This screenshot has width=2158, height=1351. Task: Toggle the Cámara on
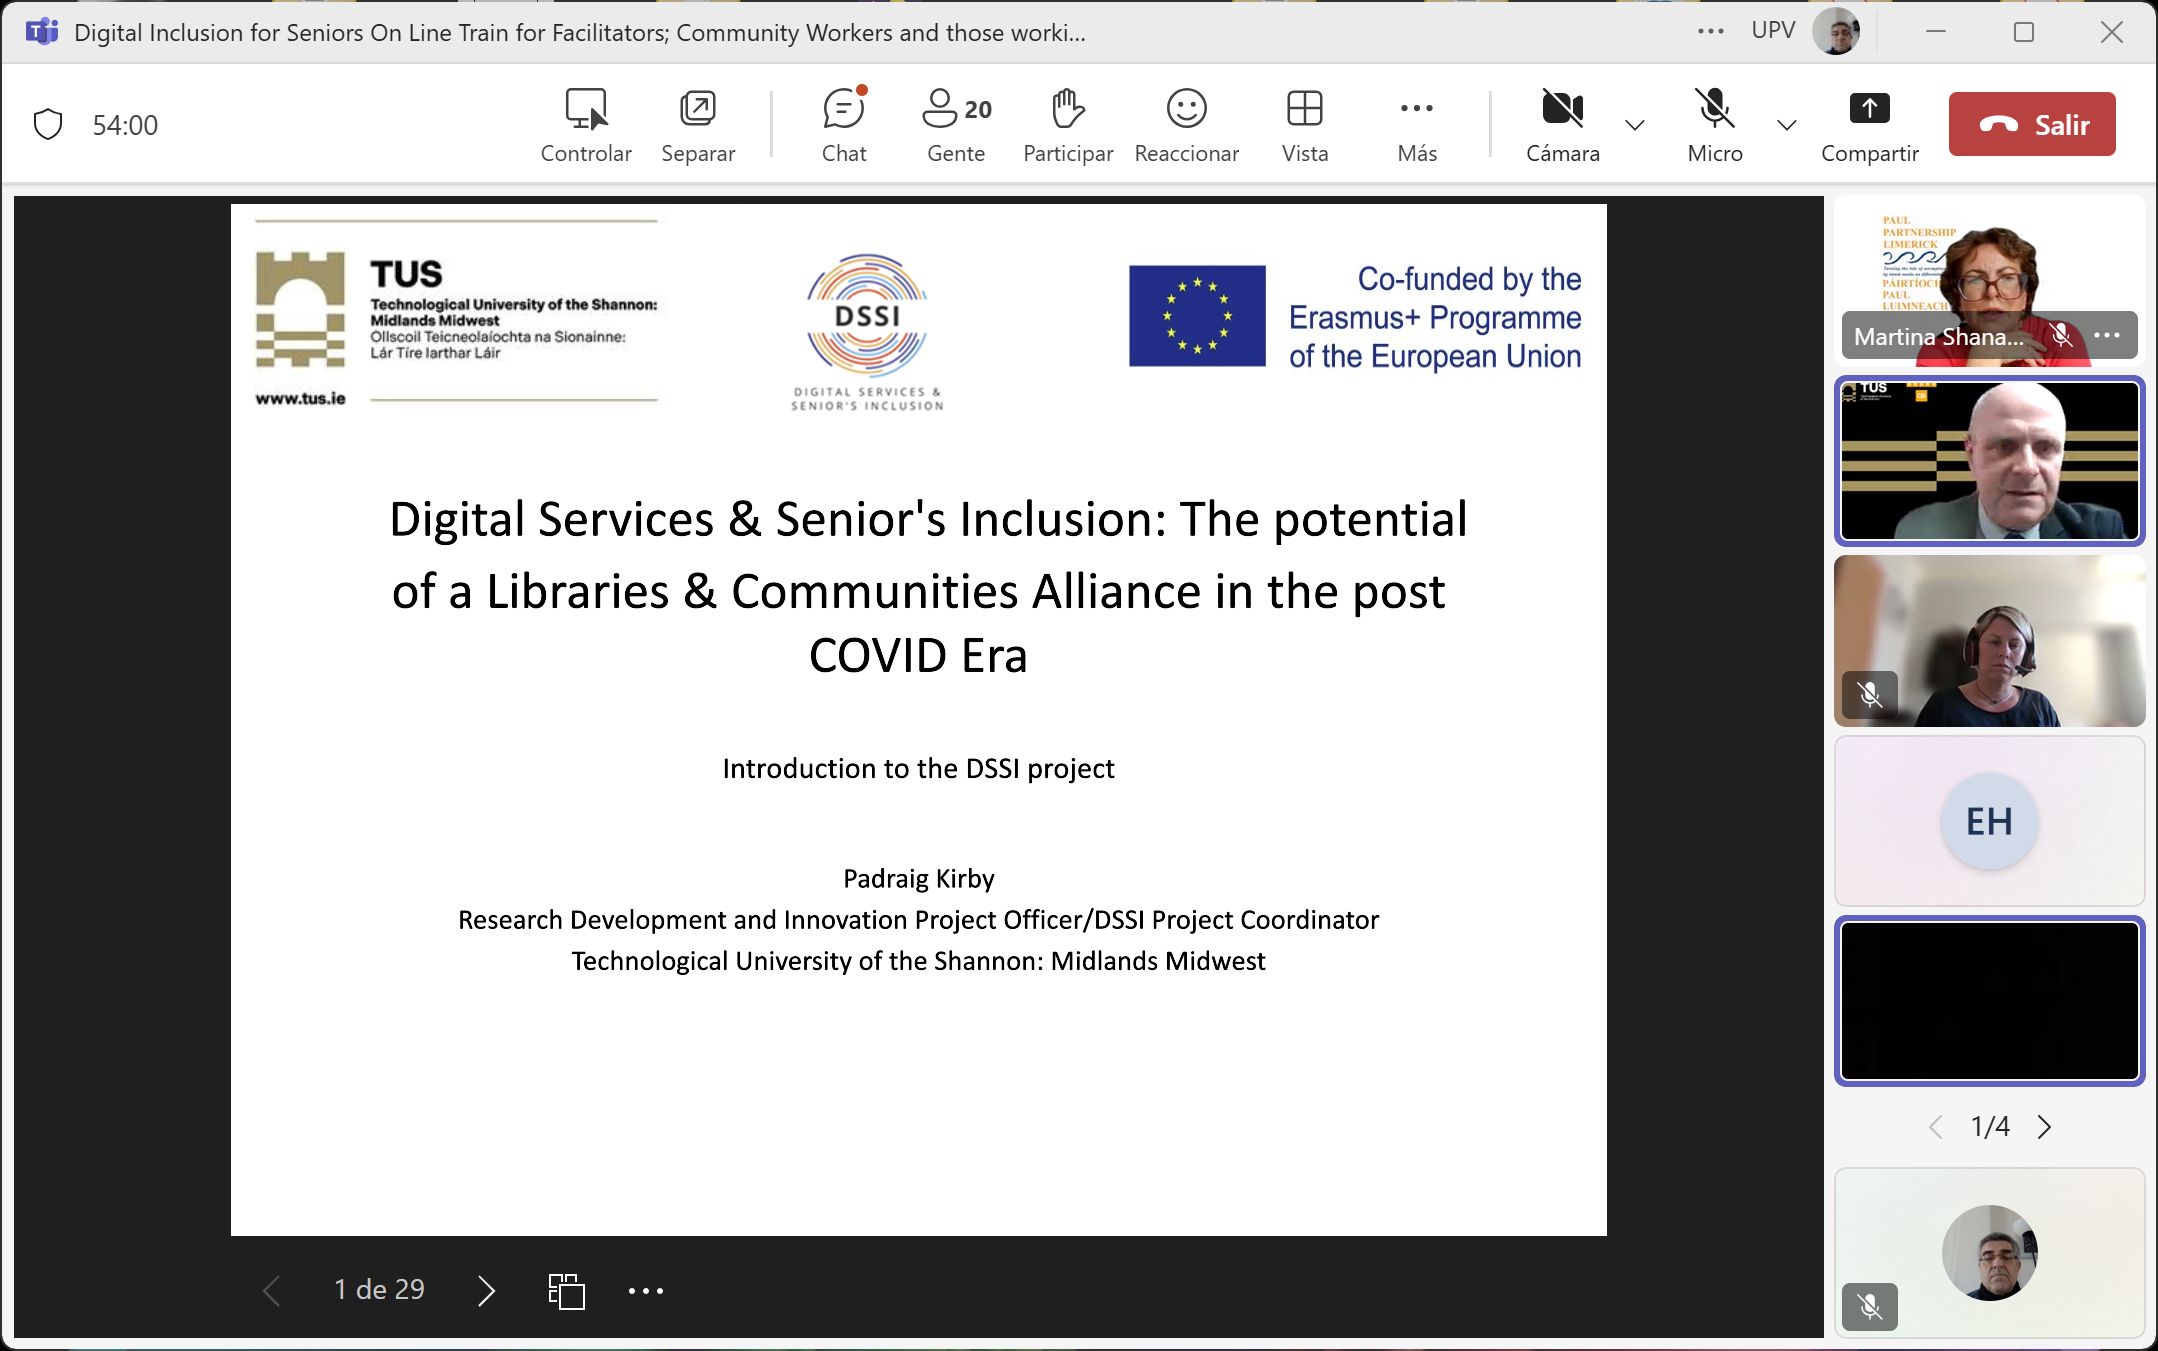[1562, 124]
